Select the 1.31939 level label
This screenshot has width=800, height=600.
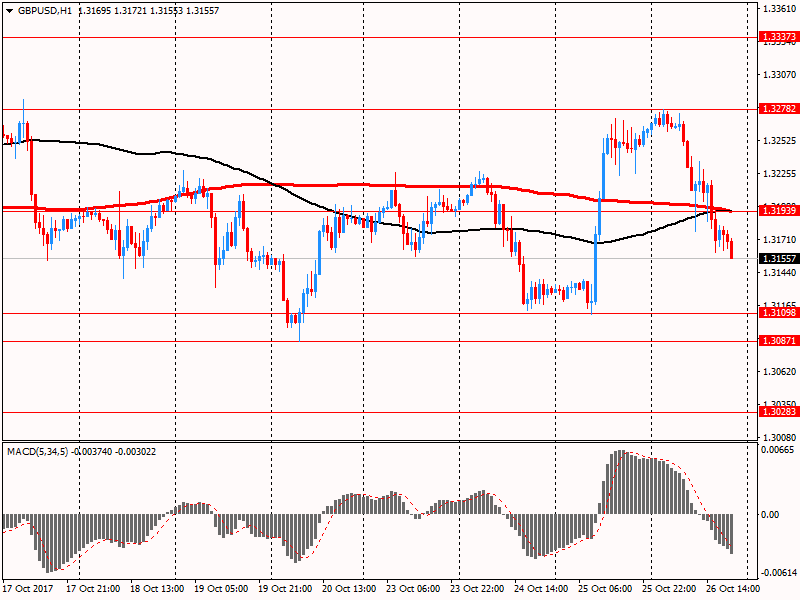(x=779, y=210)
